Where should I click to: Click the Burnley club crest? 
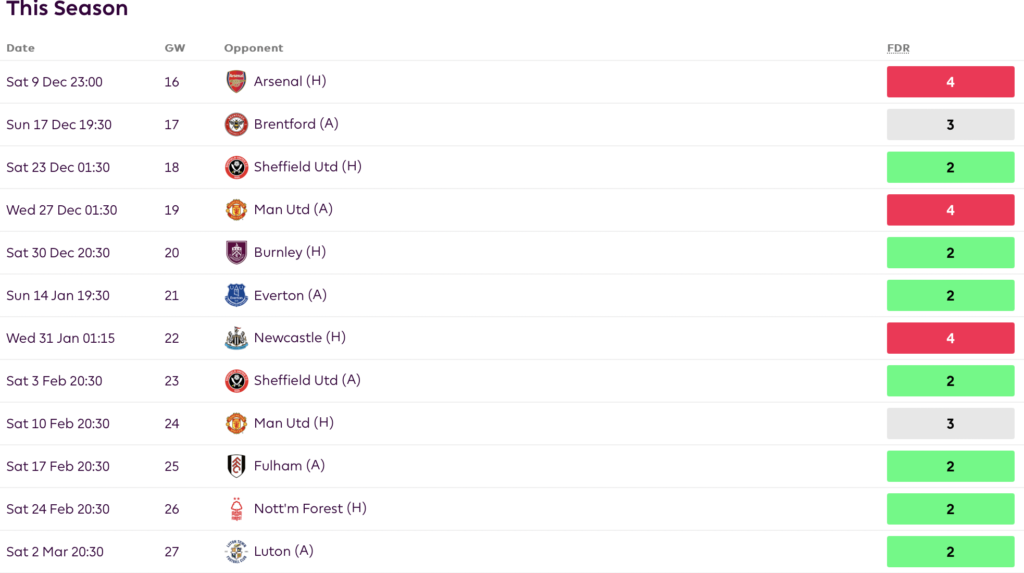[x=236, y=253]
